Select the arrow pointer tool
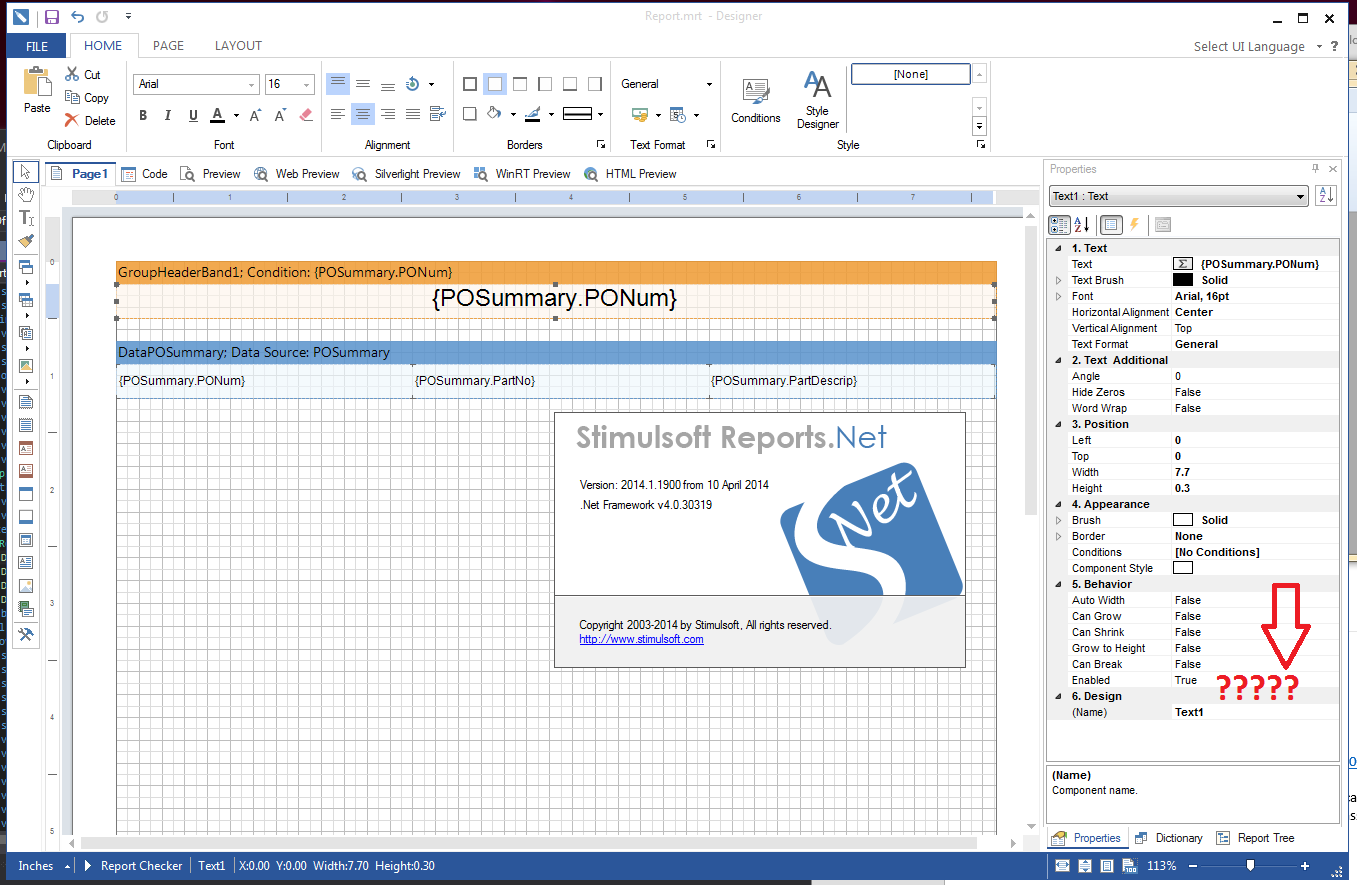This screenshot has width=1357, height=885. click(x=26, y=173)
